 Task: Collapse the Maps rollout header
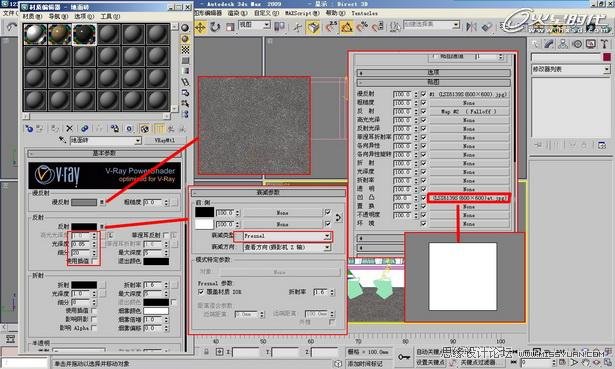pyautogui.click(x=433, y=82)
